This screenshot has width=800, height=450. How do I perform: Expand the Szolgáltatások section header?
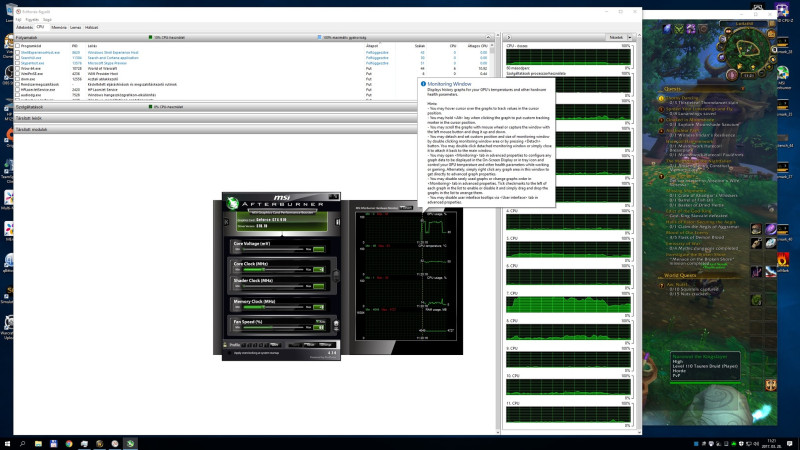(x=215, y=107)
